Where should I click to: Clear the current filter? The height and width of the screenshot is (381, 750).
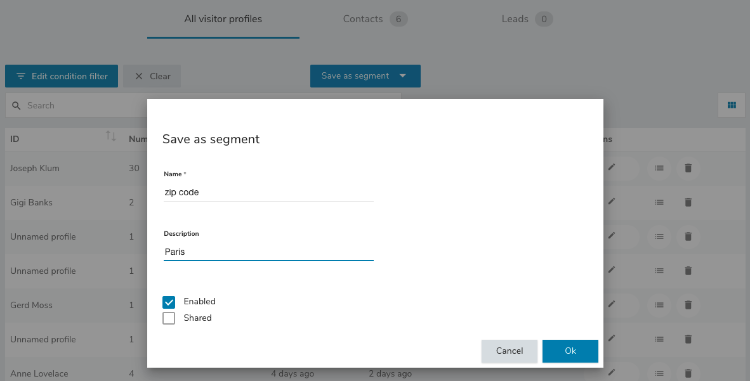click(152, 76)
